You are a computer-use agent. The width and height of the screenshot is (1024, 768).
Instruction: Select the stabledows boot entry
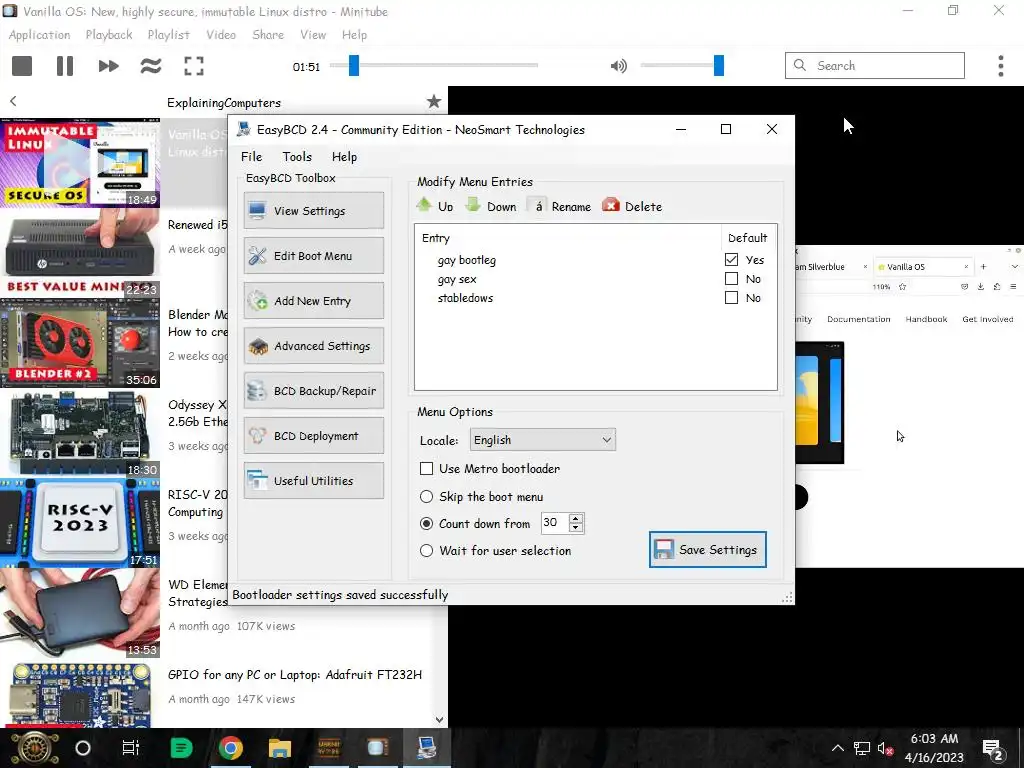(x=465, y=298)
